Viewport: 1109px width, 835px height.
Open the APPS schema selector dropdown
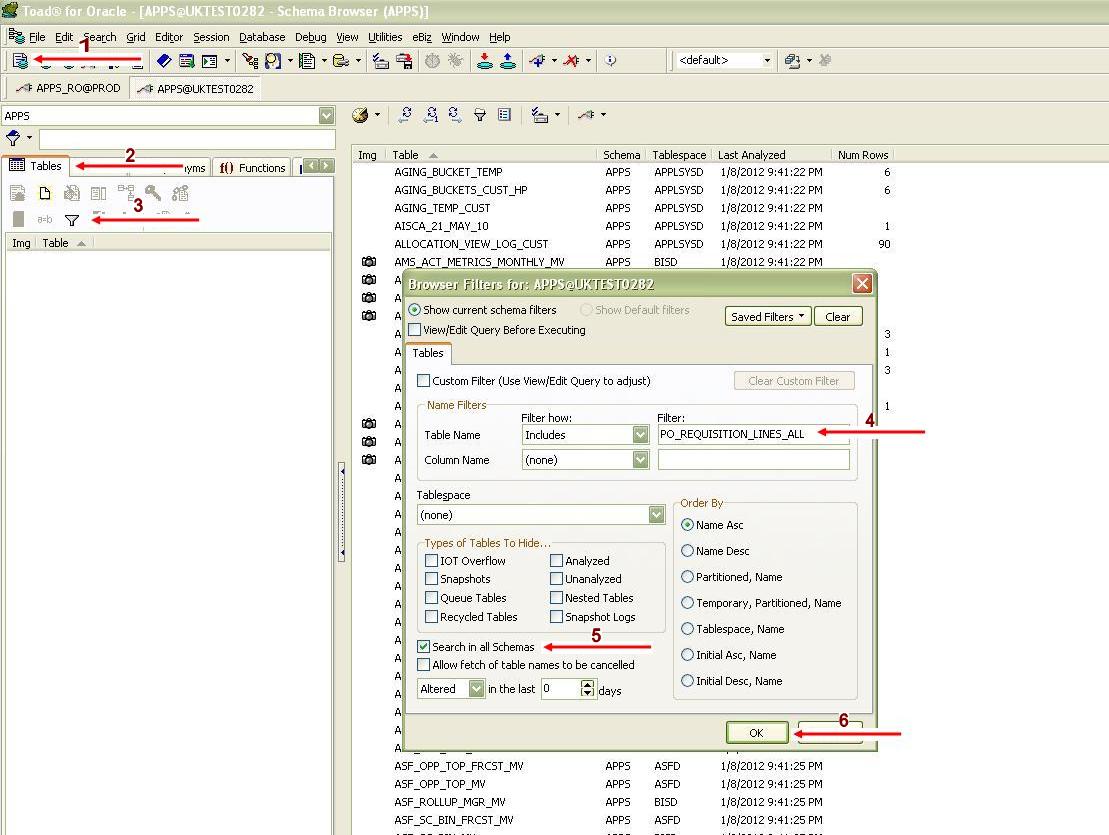[x=326, y=115]
